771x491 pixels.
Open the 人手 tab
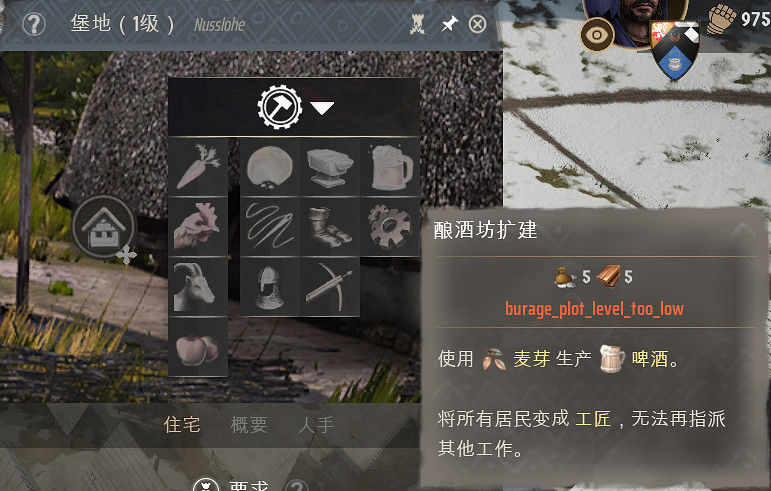coord(316,425)
